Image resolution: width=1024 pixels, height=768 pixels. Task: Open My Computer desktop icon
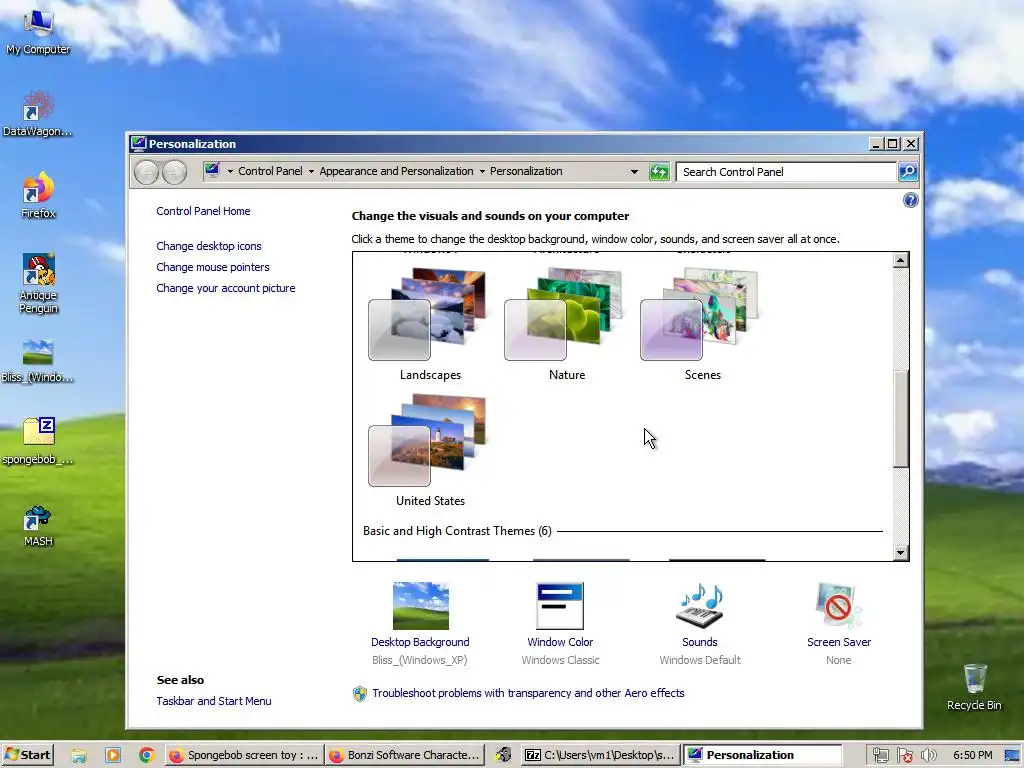click(x=38, y=31)
